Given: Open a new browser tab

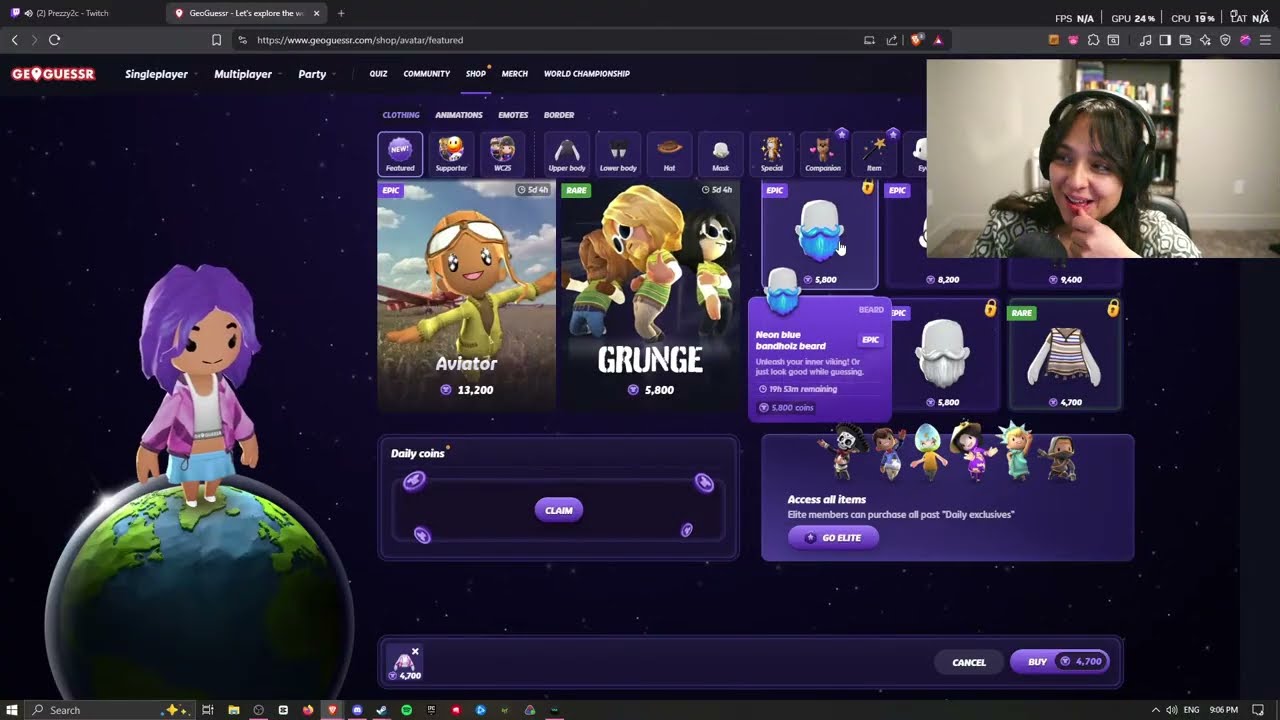Looking at the screenshot, I should pyautogui.click(x=341, y=13).
